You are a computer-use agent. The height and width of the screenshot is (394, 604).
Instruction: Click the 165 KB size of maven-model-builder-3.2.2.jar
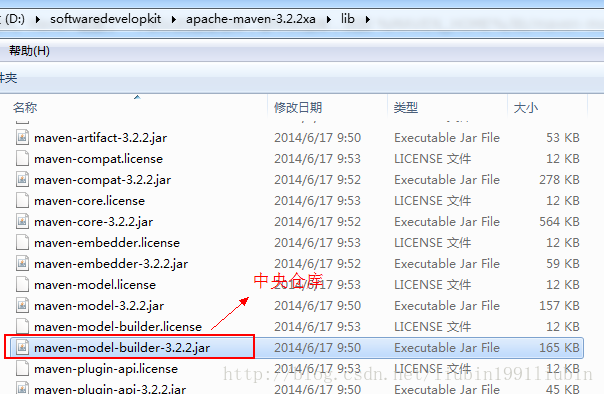pyautogui.click(x=559, y=347)
